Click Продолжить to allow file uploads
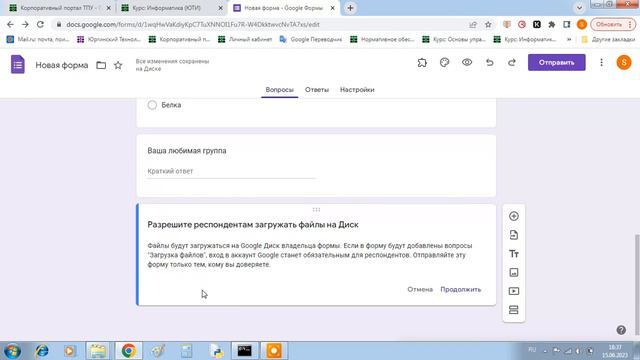 click(460, 289)
